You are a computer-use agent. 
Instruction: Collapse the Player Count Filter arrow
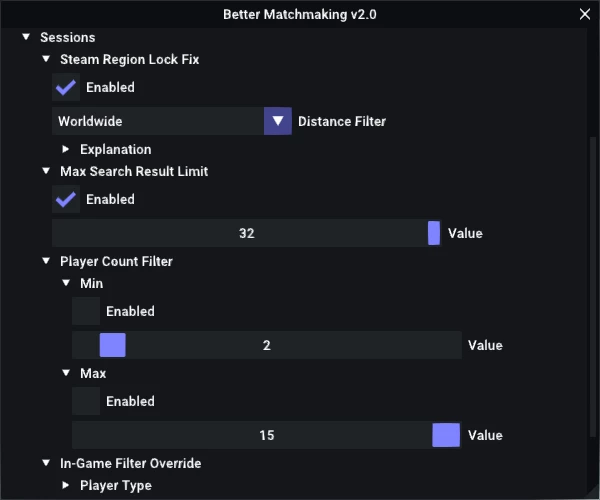(46, 261)
